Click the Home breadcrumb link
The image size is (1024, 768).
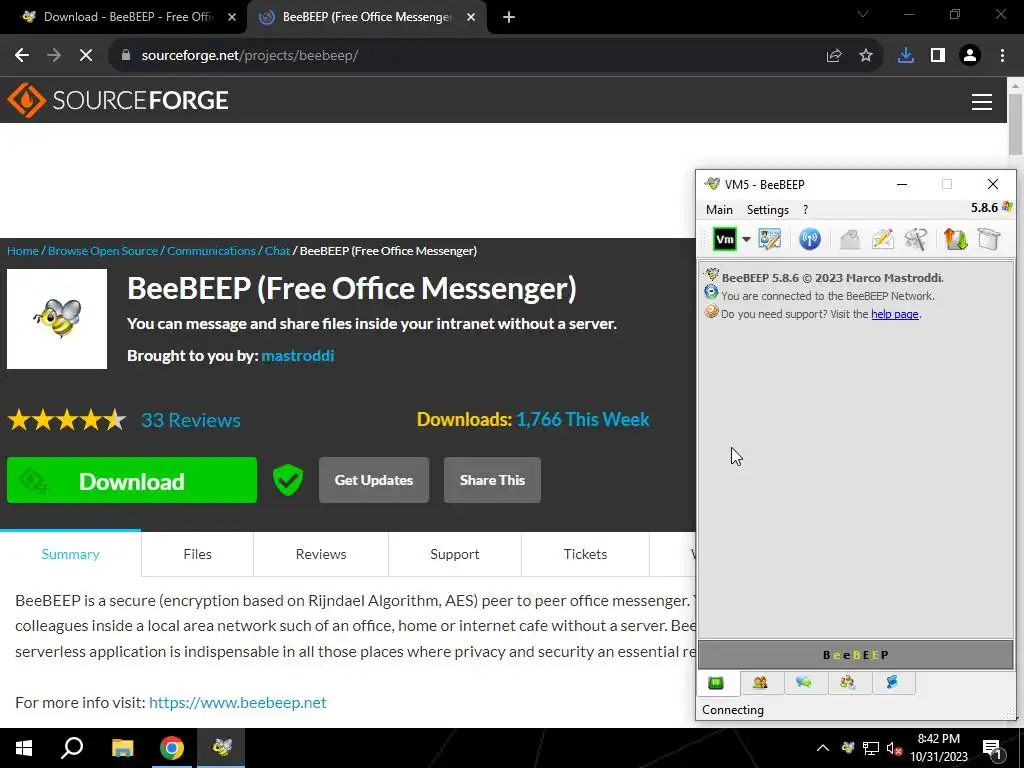click(23, 251)
